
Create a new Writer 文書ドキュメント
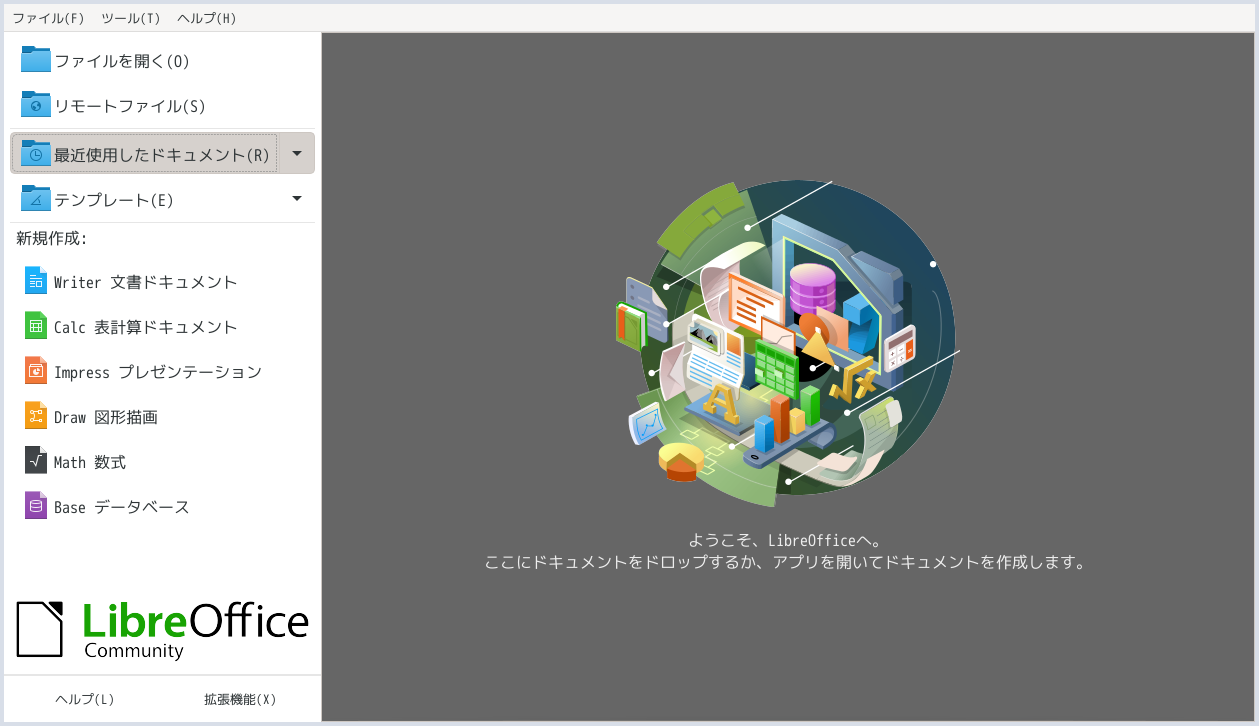click(x=162, y=282)
